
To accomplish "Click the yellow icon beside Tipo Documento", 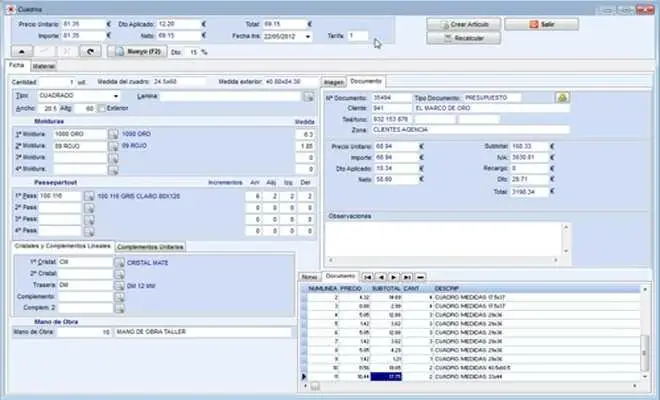I will click(562, 98).
